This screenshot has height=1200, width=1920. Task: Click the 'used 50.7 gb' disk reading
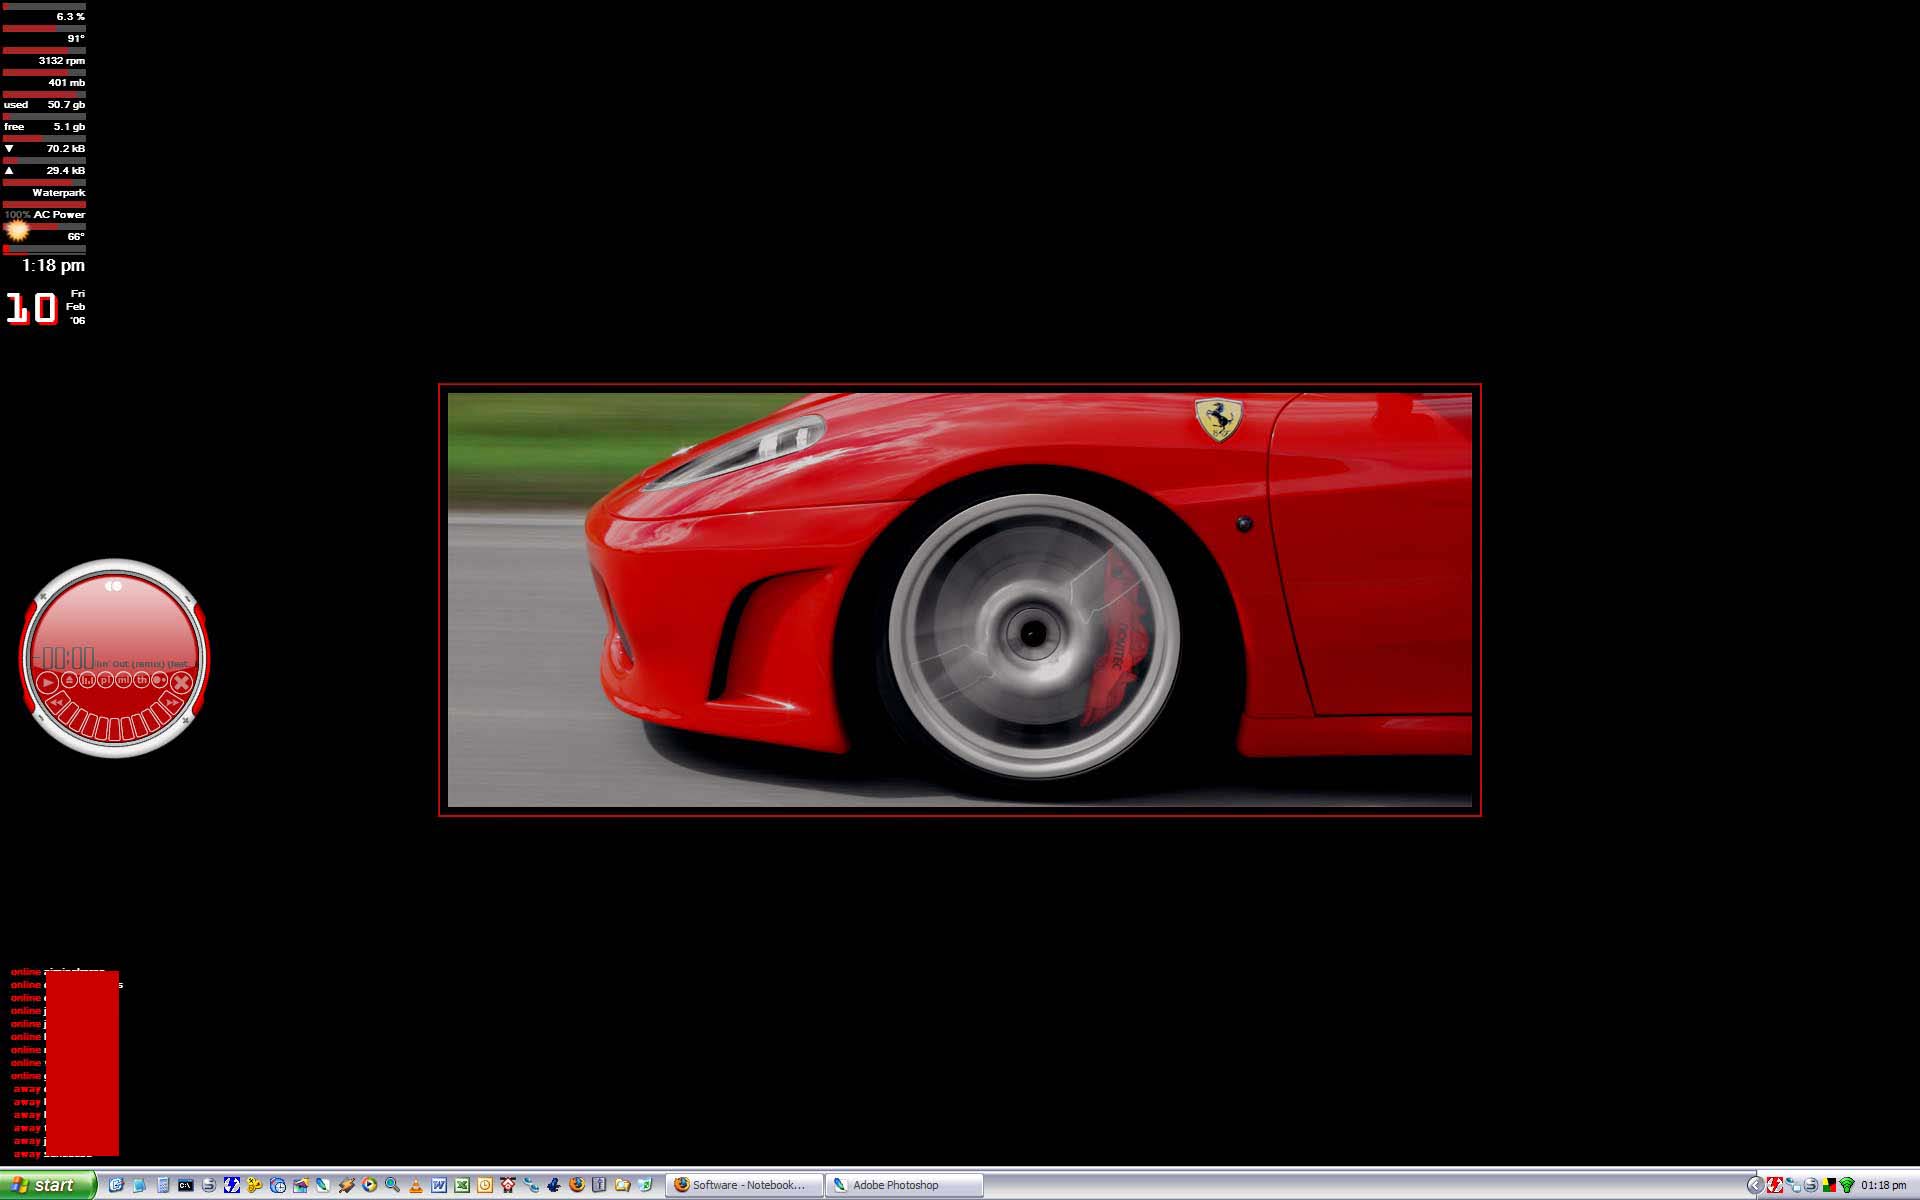coord(45,105)
